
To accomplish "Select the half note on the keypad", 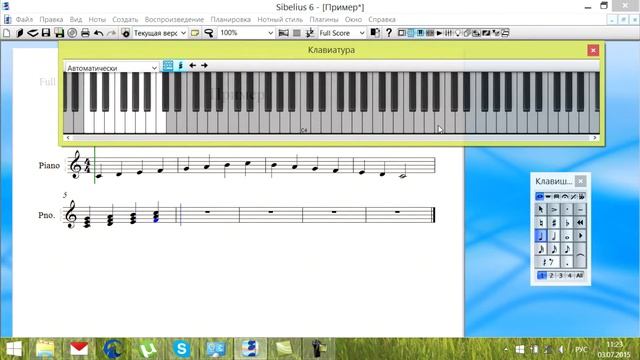I will pos(554,236).
